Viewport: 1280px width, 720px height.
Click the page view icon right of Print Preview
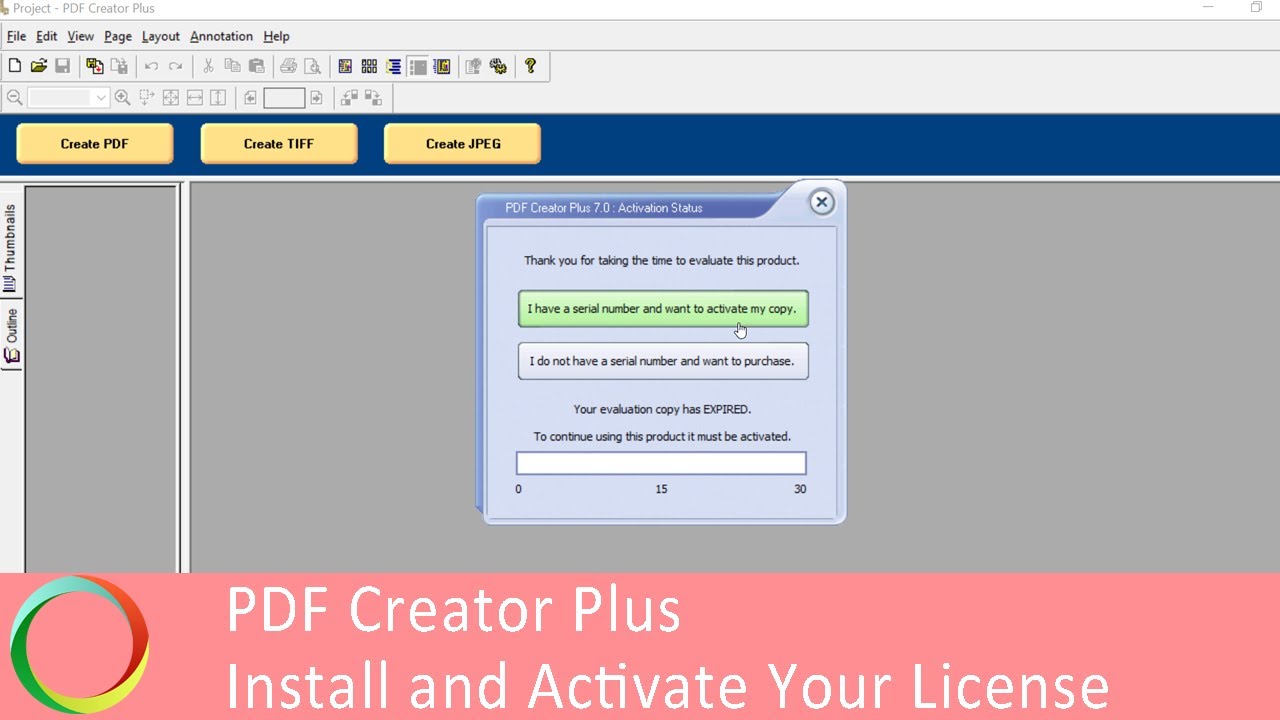(345, 66)
